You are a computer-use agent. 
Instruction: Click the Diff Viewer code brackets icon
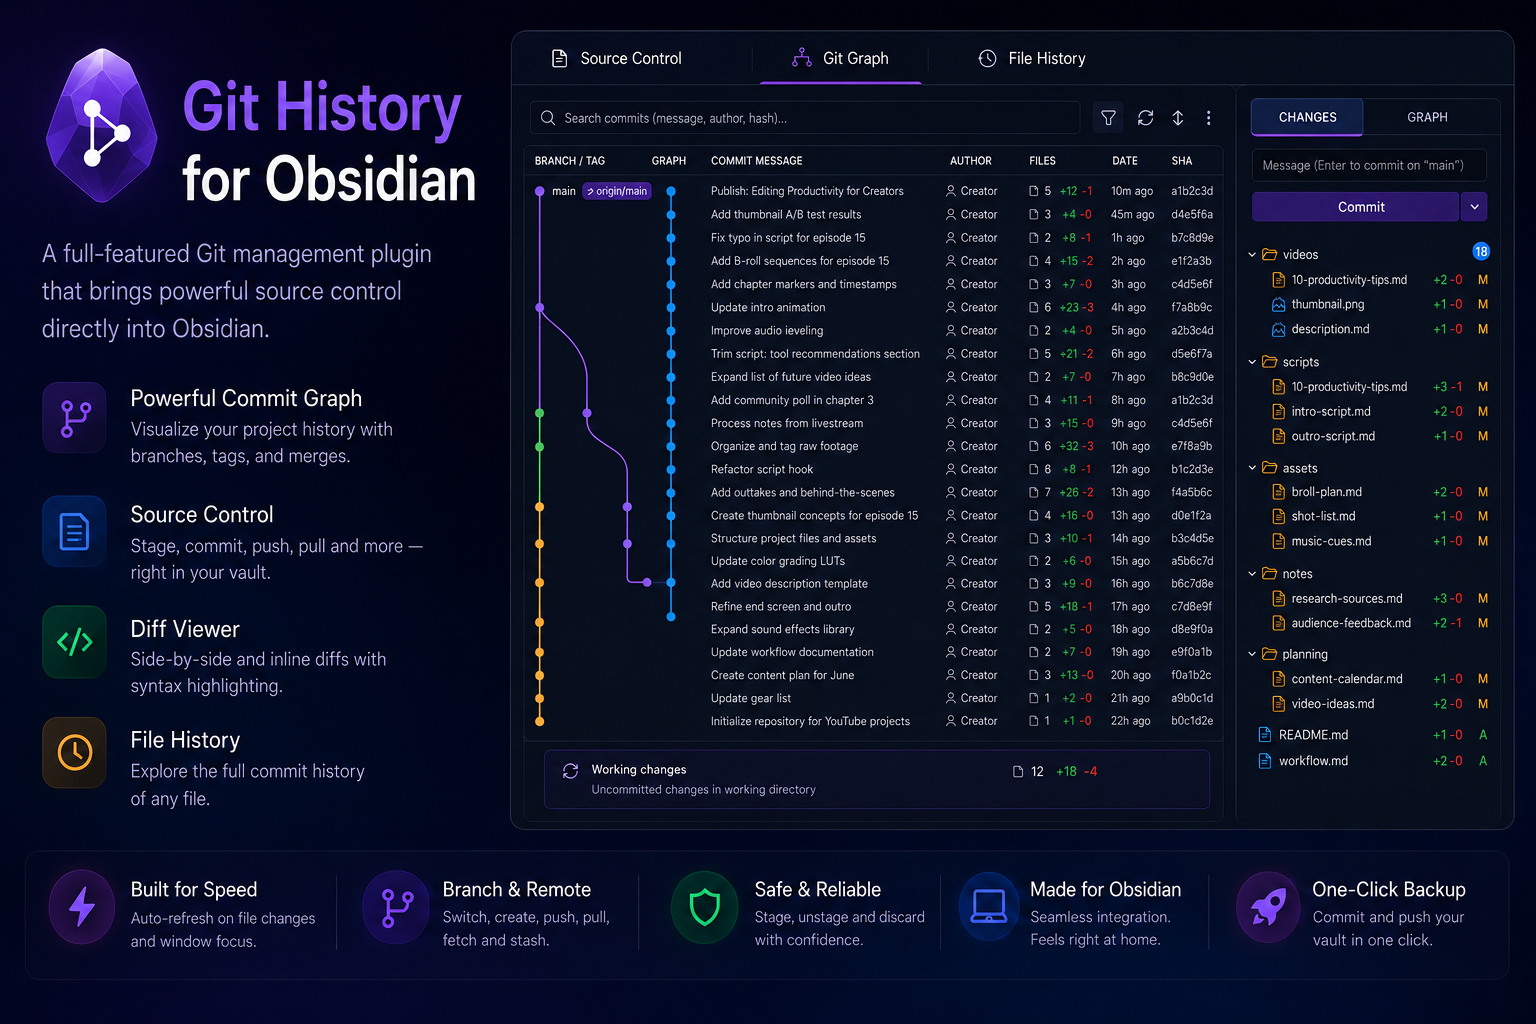pos(75,642)
